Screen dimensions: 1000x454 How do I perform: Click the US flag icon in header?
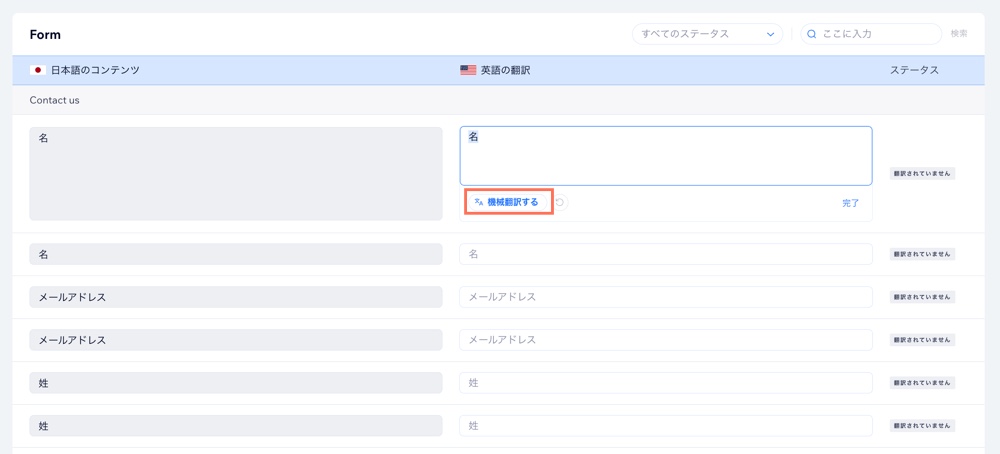click(x=468, y=70)
